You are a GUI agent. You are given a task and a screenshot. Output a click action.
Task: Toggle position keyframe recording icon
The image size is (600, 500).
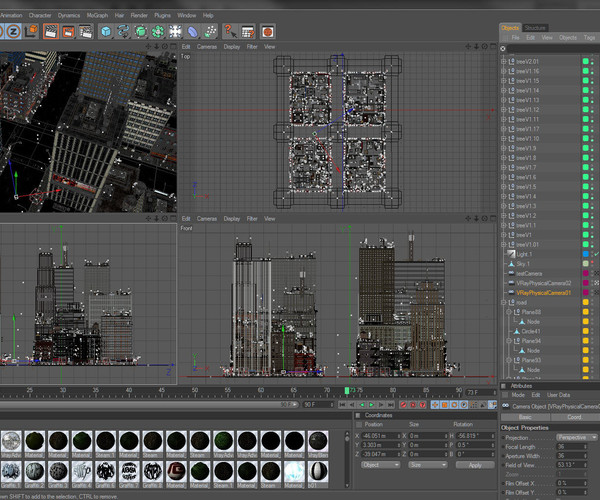click(435, 404)
